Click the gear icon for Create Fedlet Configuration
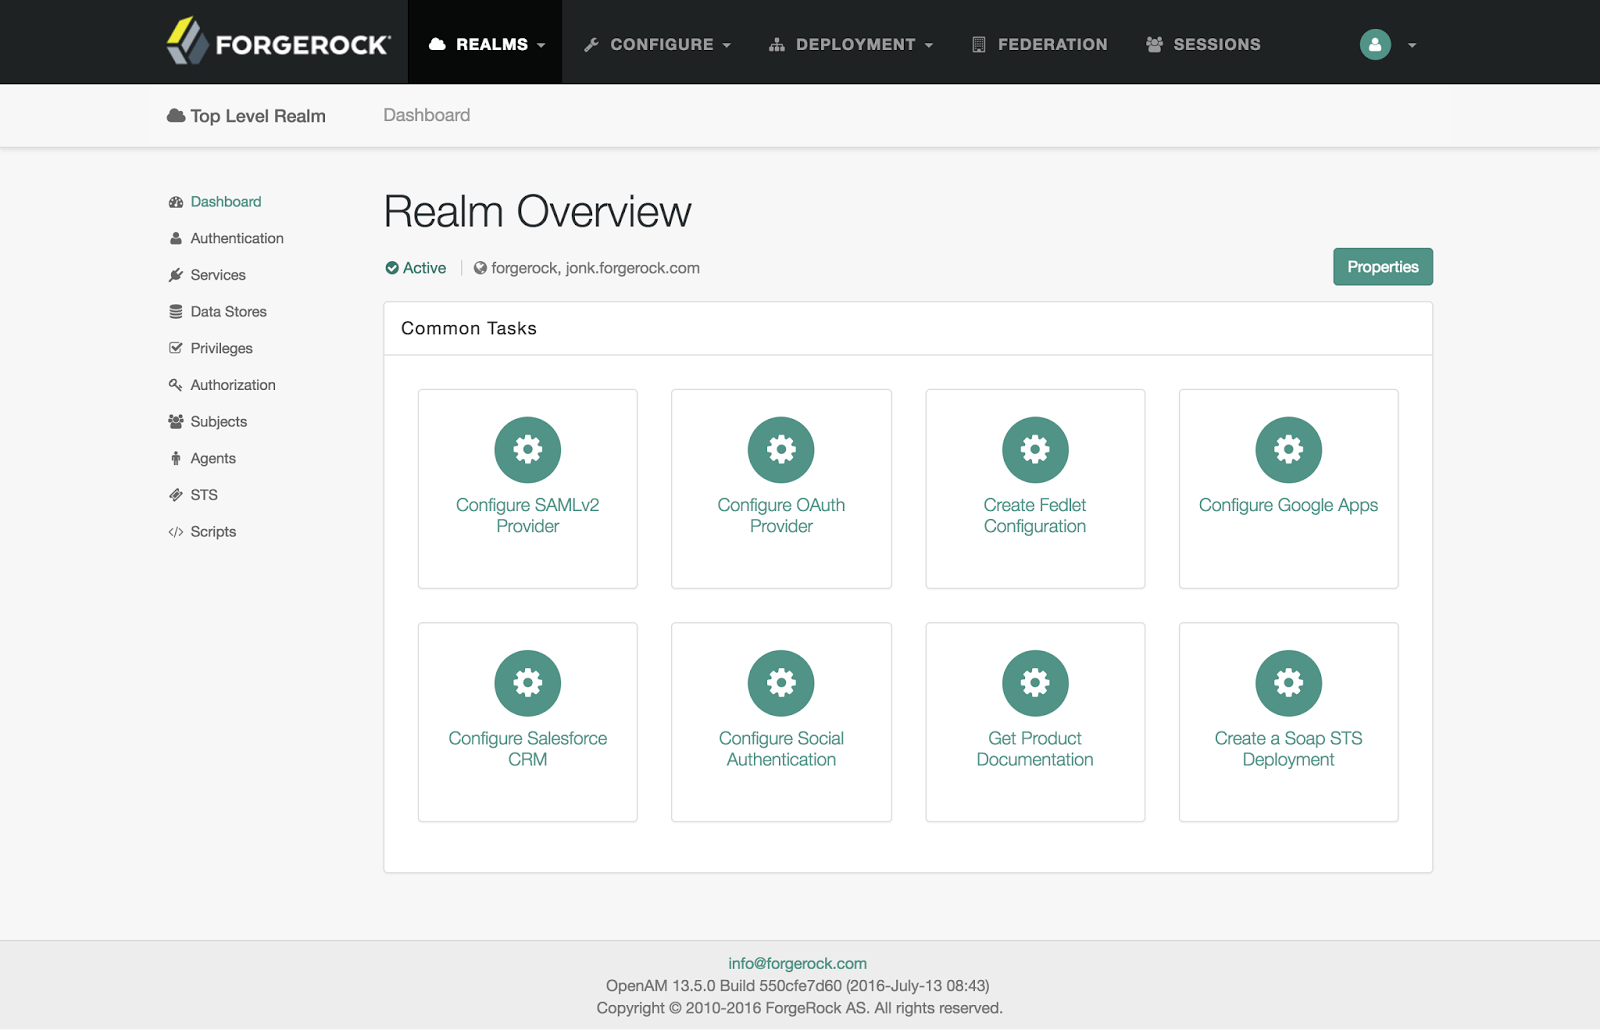Image resolution: width=1600 pixels, height=1030 pixels. click(x=1035, y=450)
